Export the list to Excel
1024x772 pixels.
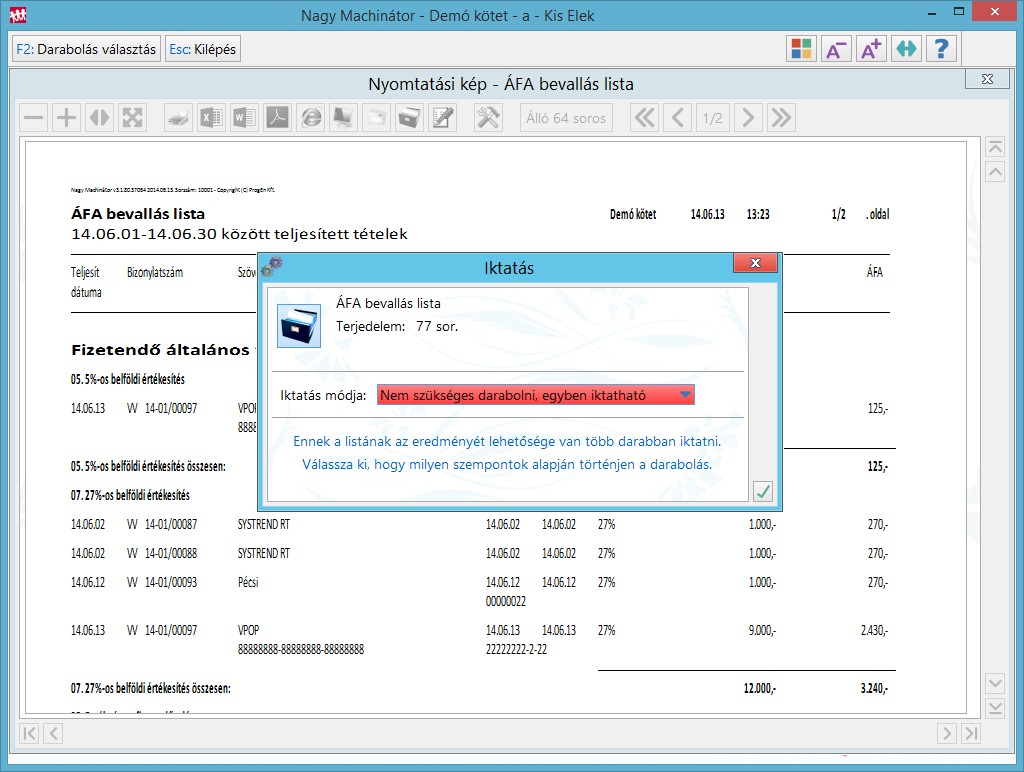coord(211,118)
